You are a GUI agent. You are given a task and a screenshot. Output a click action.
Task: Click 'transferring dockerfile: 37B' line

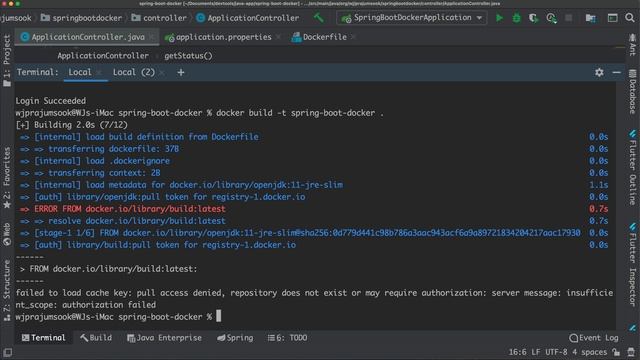(99, 149)
